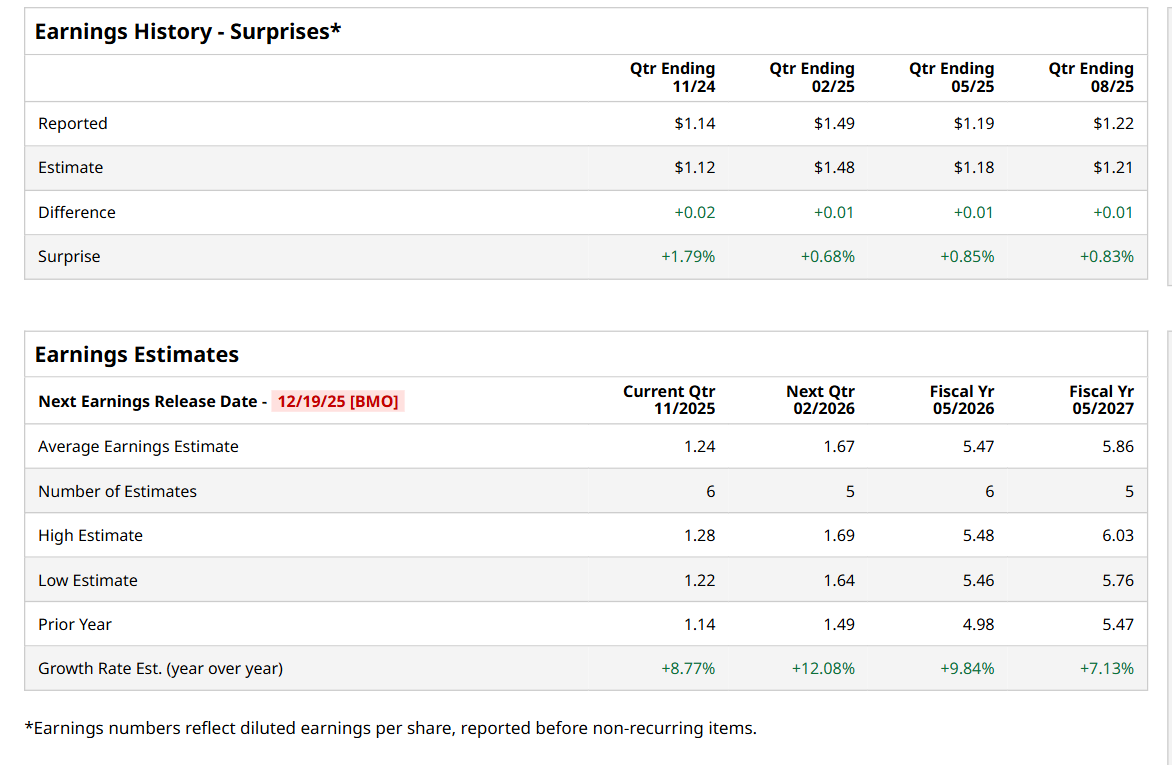The width and height of the screenshot is (1172, 765).
Task: Click the +1.79% surprise value
Action: pos(688,257)
